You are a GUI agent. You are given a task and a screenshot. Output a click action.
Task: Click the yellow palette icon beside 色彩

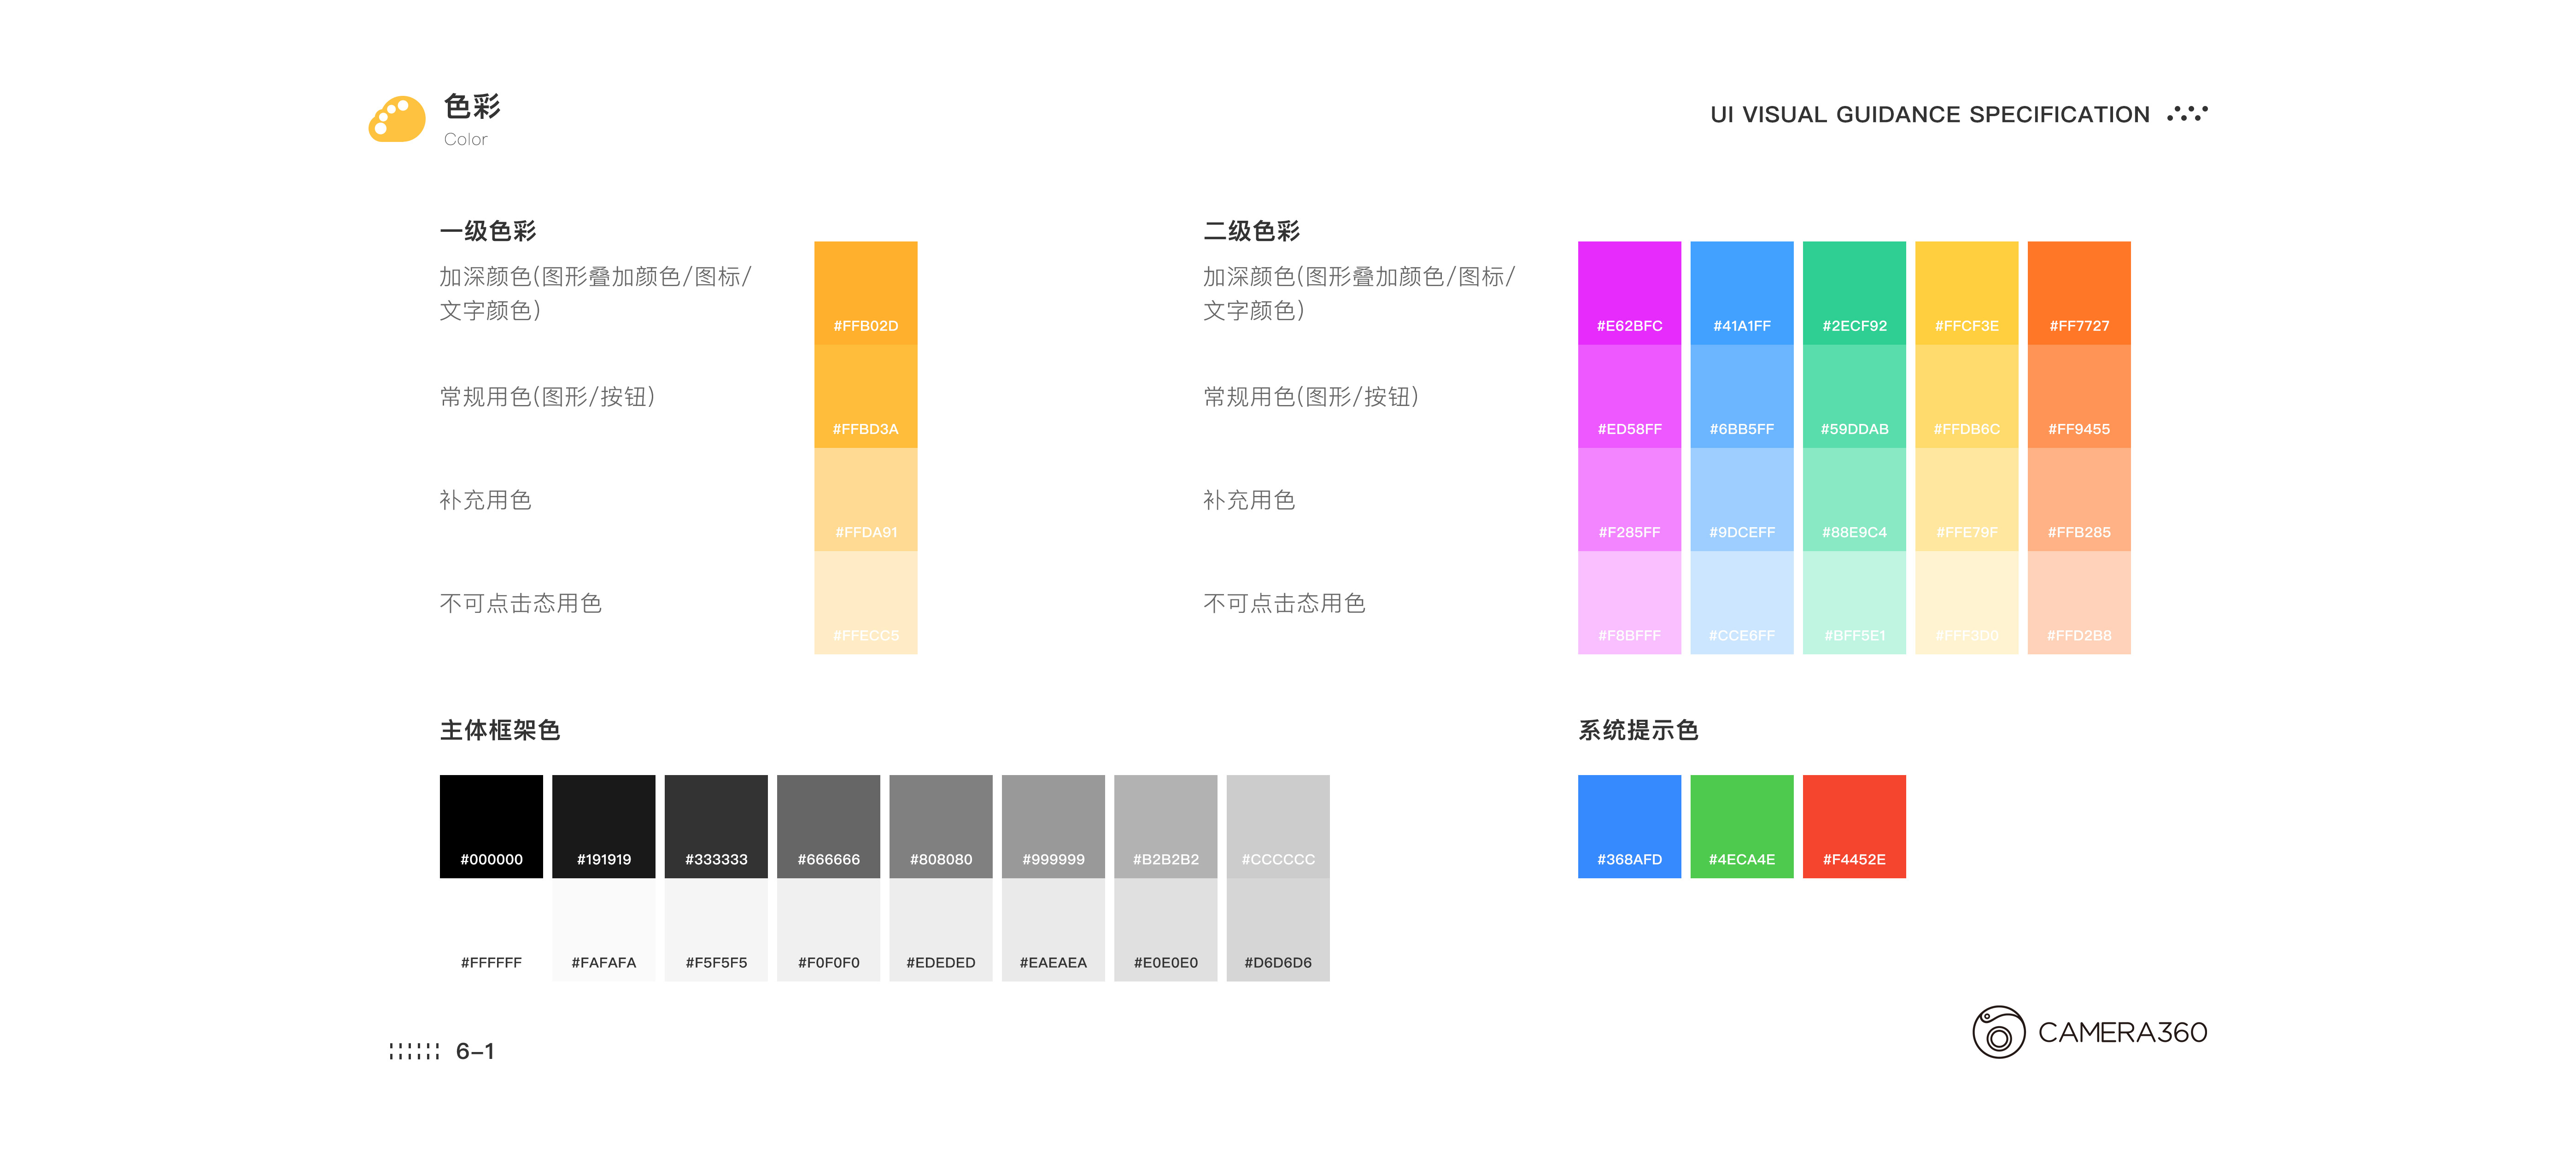pos(397,119)
